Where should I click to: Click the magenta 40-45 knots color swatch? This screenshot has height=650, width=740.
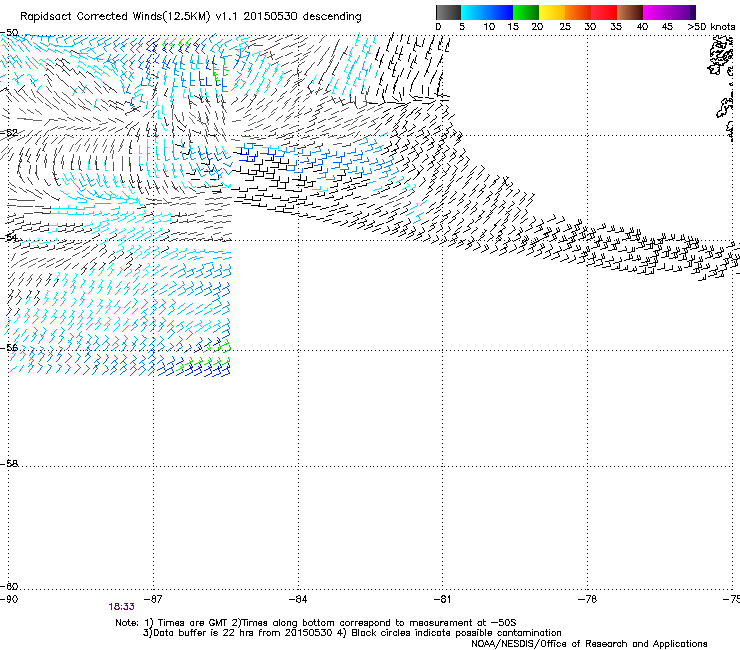[x=656, y=12]
